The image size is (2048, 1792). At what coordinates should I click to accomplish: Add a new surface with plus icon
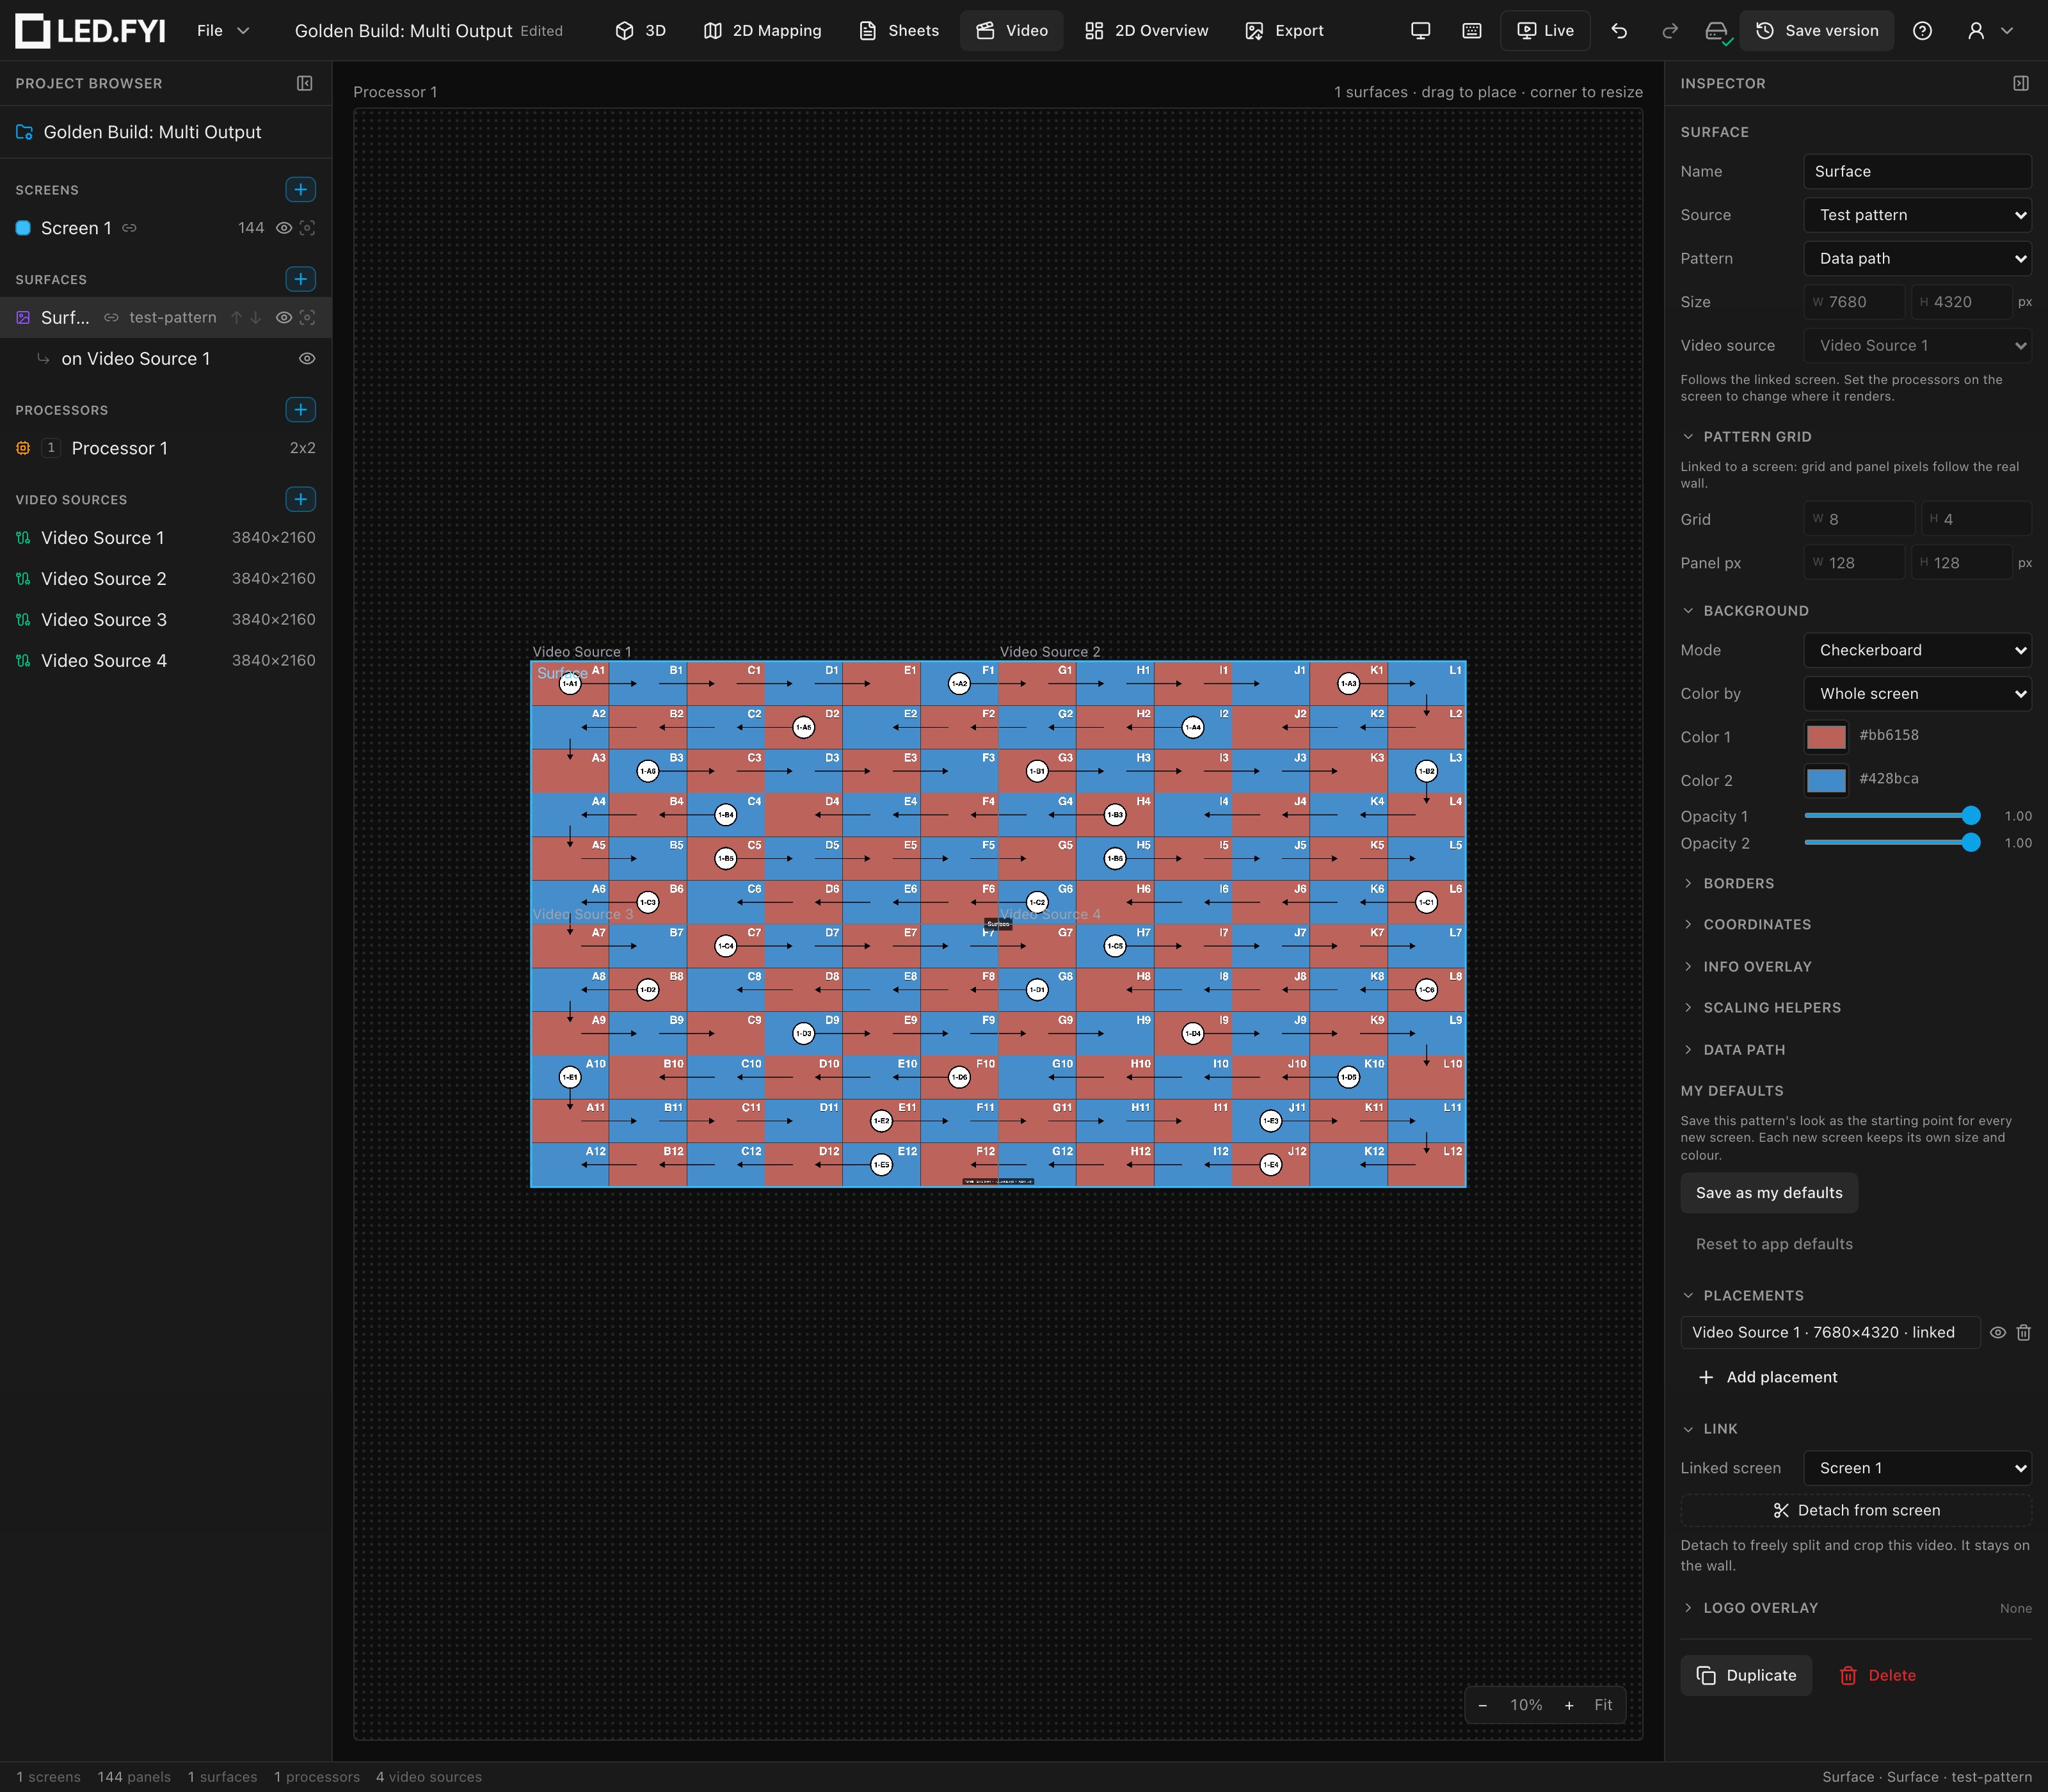(x=300, y=279)
